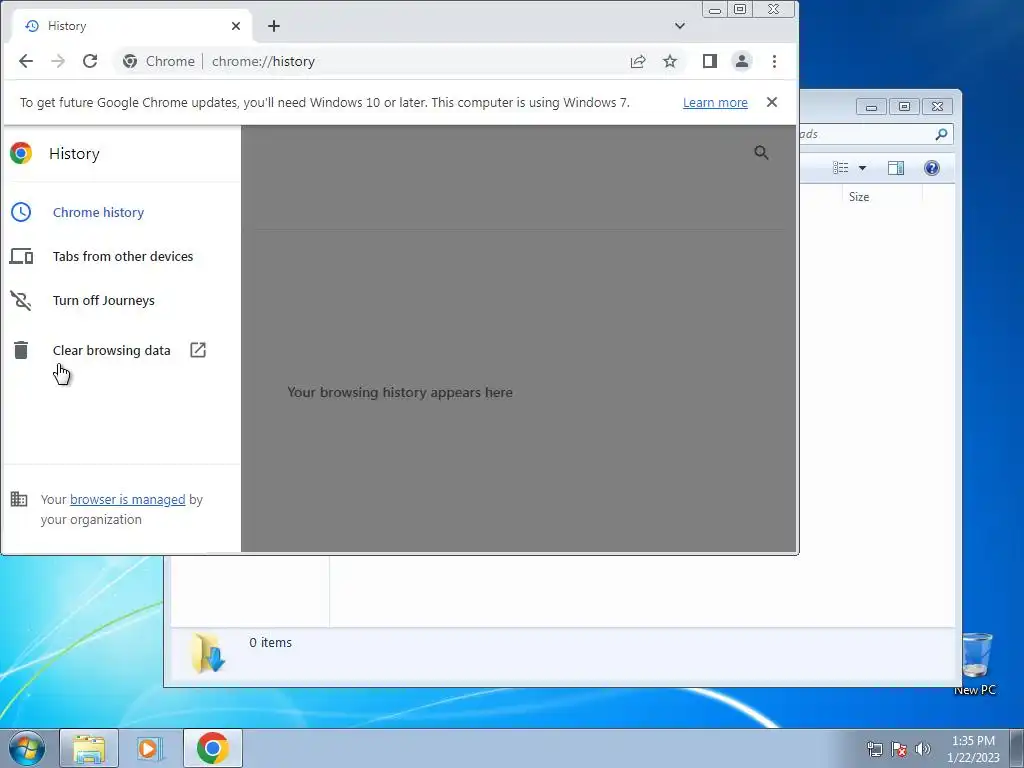Image resolution: width=1024 pixels, height=768 pixels.
Task: Select Chrome history in sidebar
Action: (x=98, y=212)
